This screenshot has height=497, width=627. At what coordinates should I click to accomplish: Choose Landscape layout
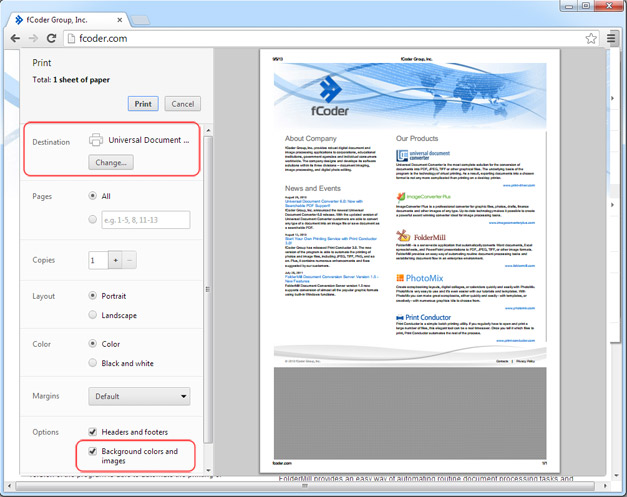click(x=92, y=315)
